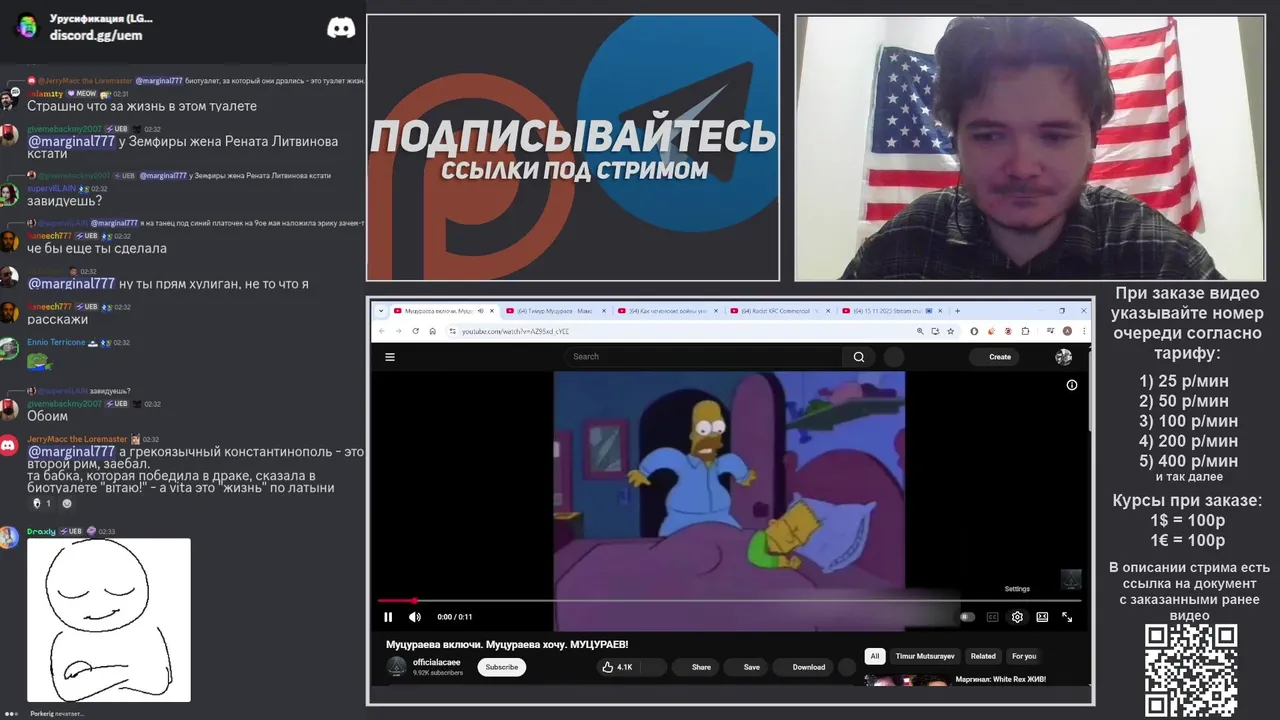The width and height of the screenshot is (1280, 720).
Task: Open suggested video 'Маргинал: White Rex ЖИВ!'
Action: [x=1000, y=680]
